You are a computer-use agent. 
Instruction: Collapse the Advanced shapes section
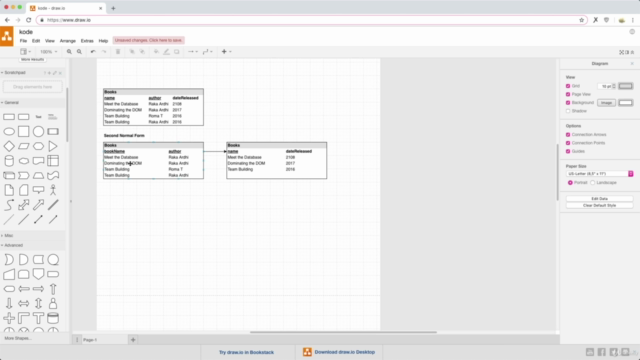pyautogui.click(x=12, y=245)
